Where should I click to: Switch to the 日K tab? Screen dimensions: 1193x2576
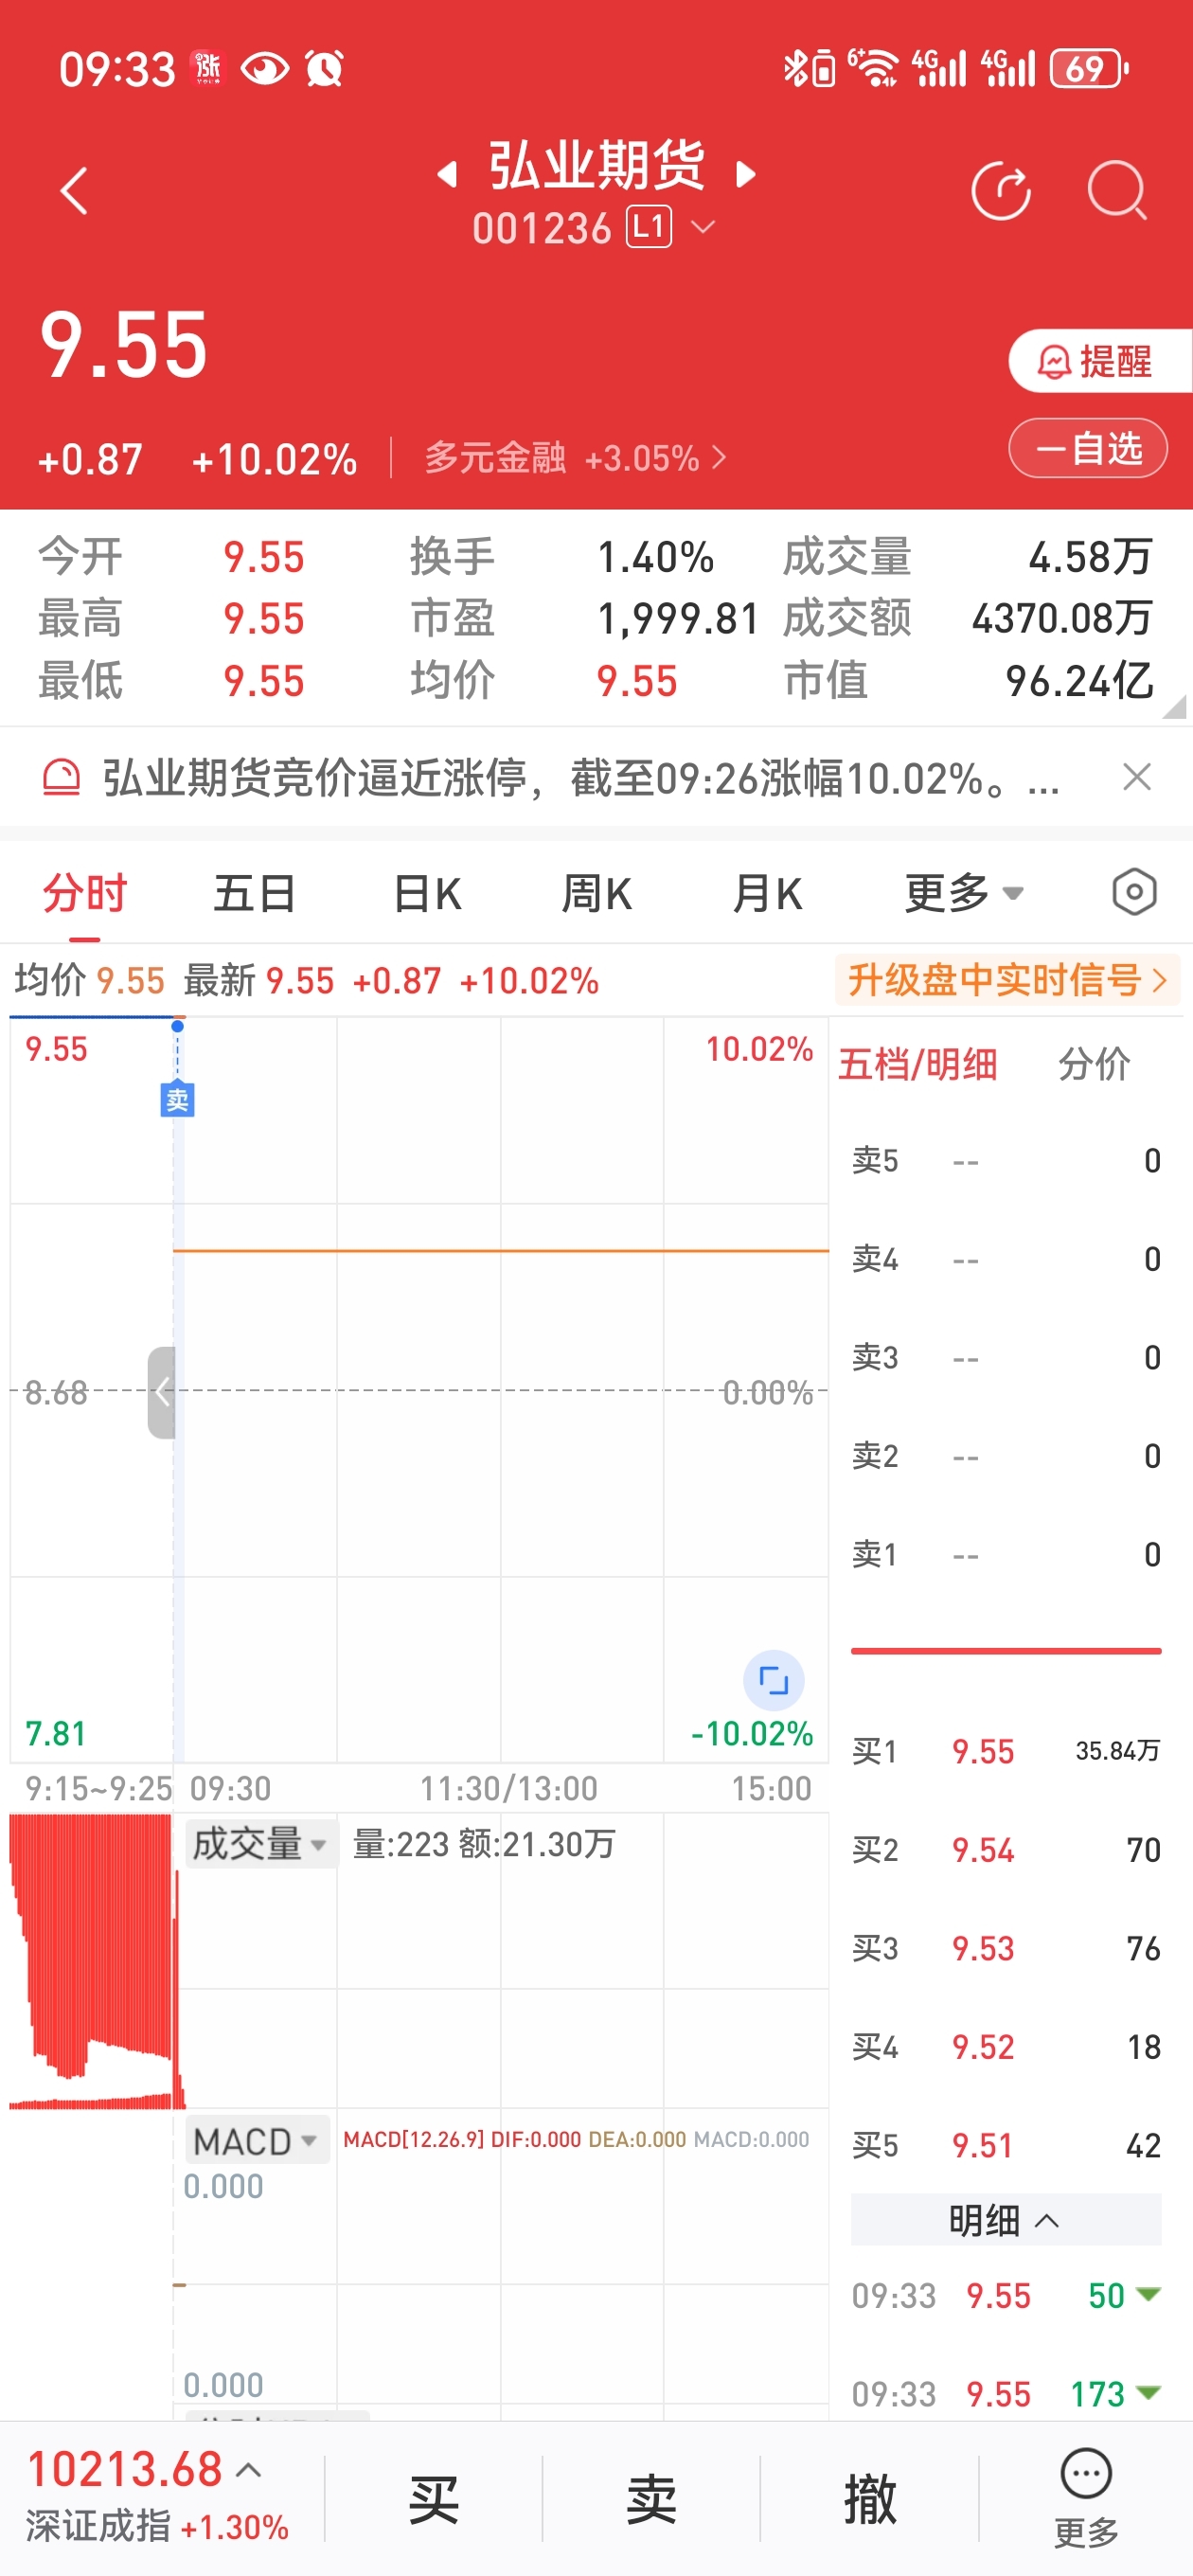[x=427, y=892]
